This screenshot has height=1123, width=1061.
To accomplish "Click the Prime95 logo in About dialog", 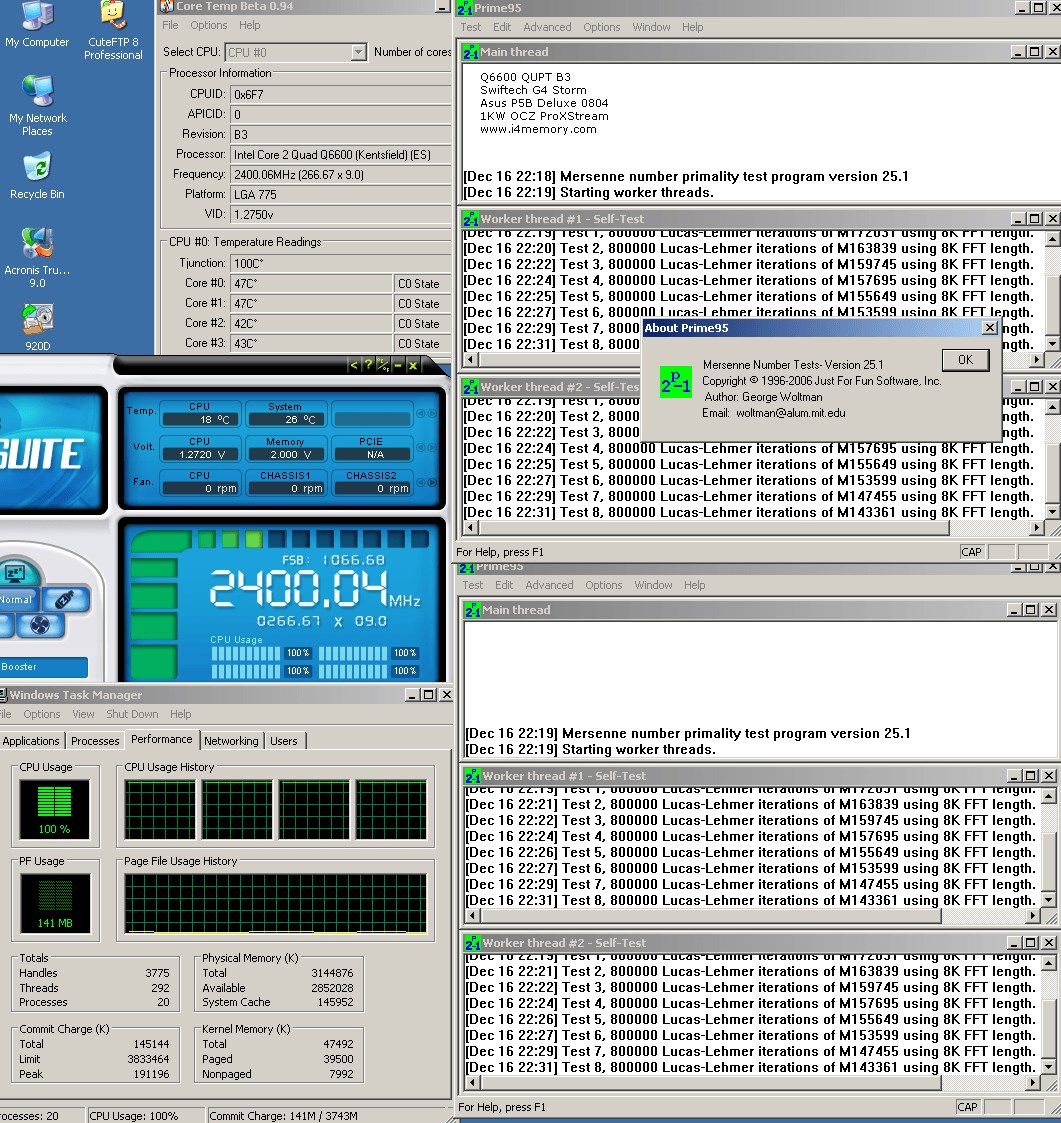I will [676, 382].
